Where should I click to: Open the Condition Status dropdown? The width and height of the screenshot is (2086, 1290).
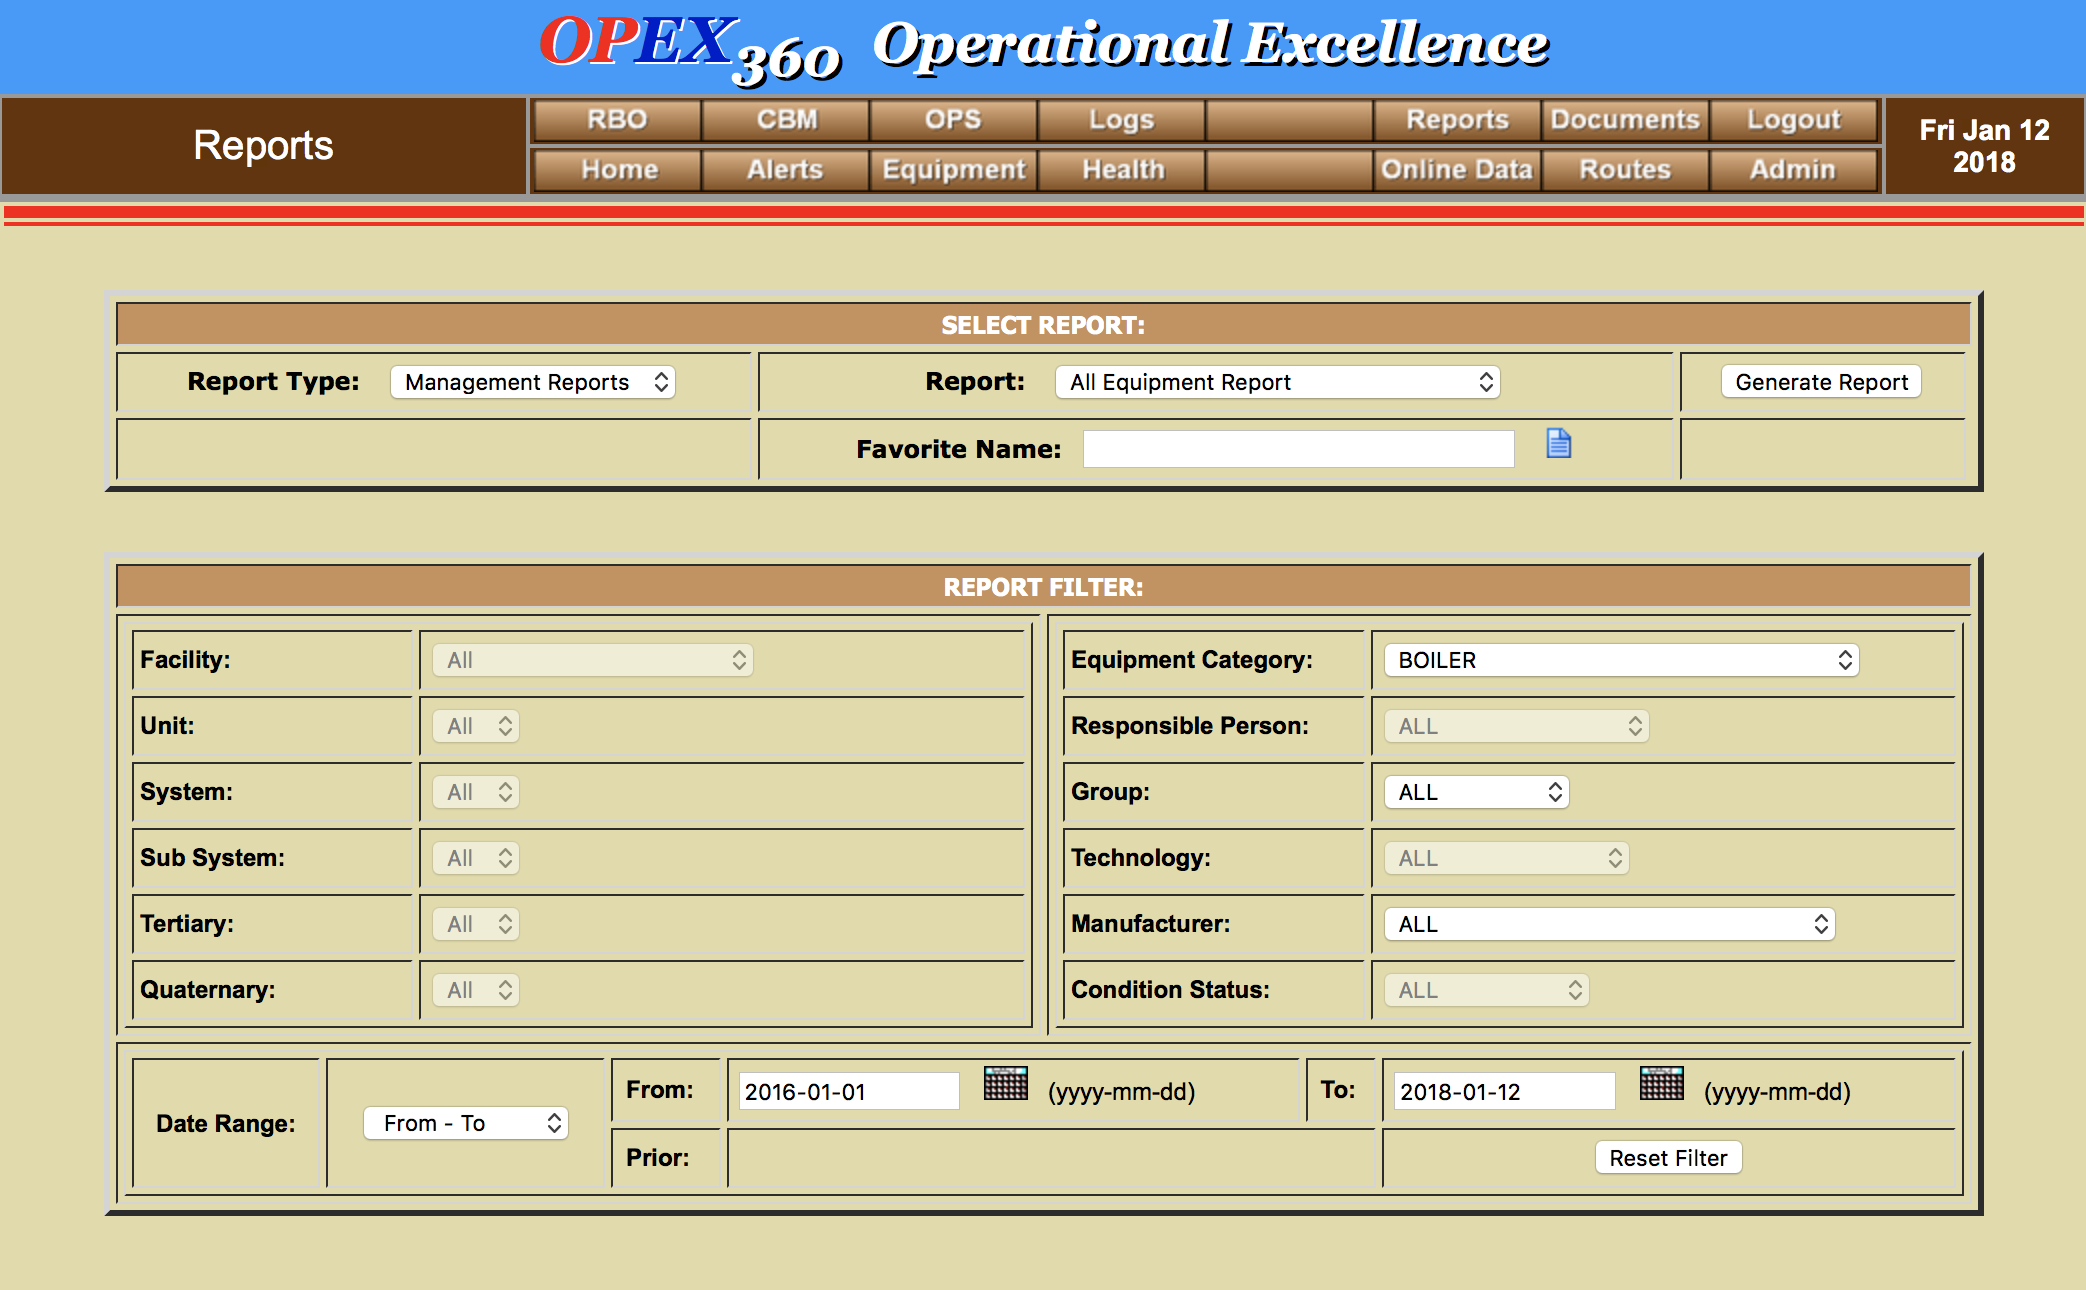[x=1487, y=990]
